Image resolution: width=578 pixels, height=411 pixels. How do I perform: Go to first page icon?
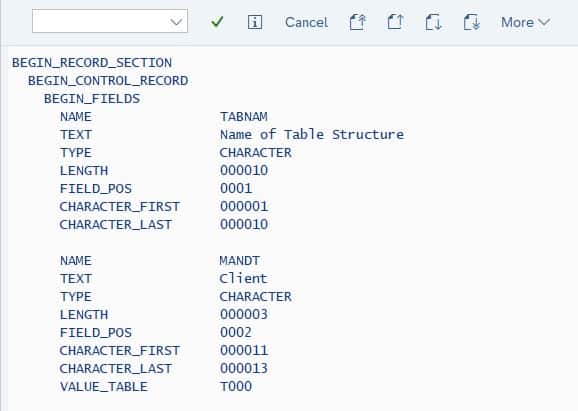tap(357, 22)
